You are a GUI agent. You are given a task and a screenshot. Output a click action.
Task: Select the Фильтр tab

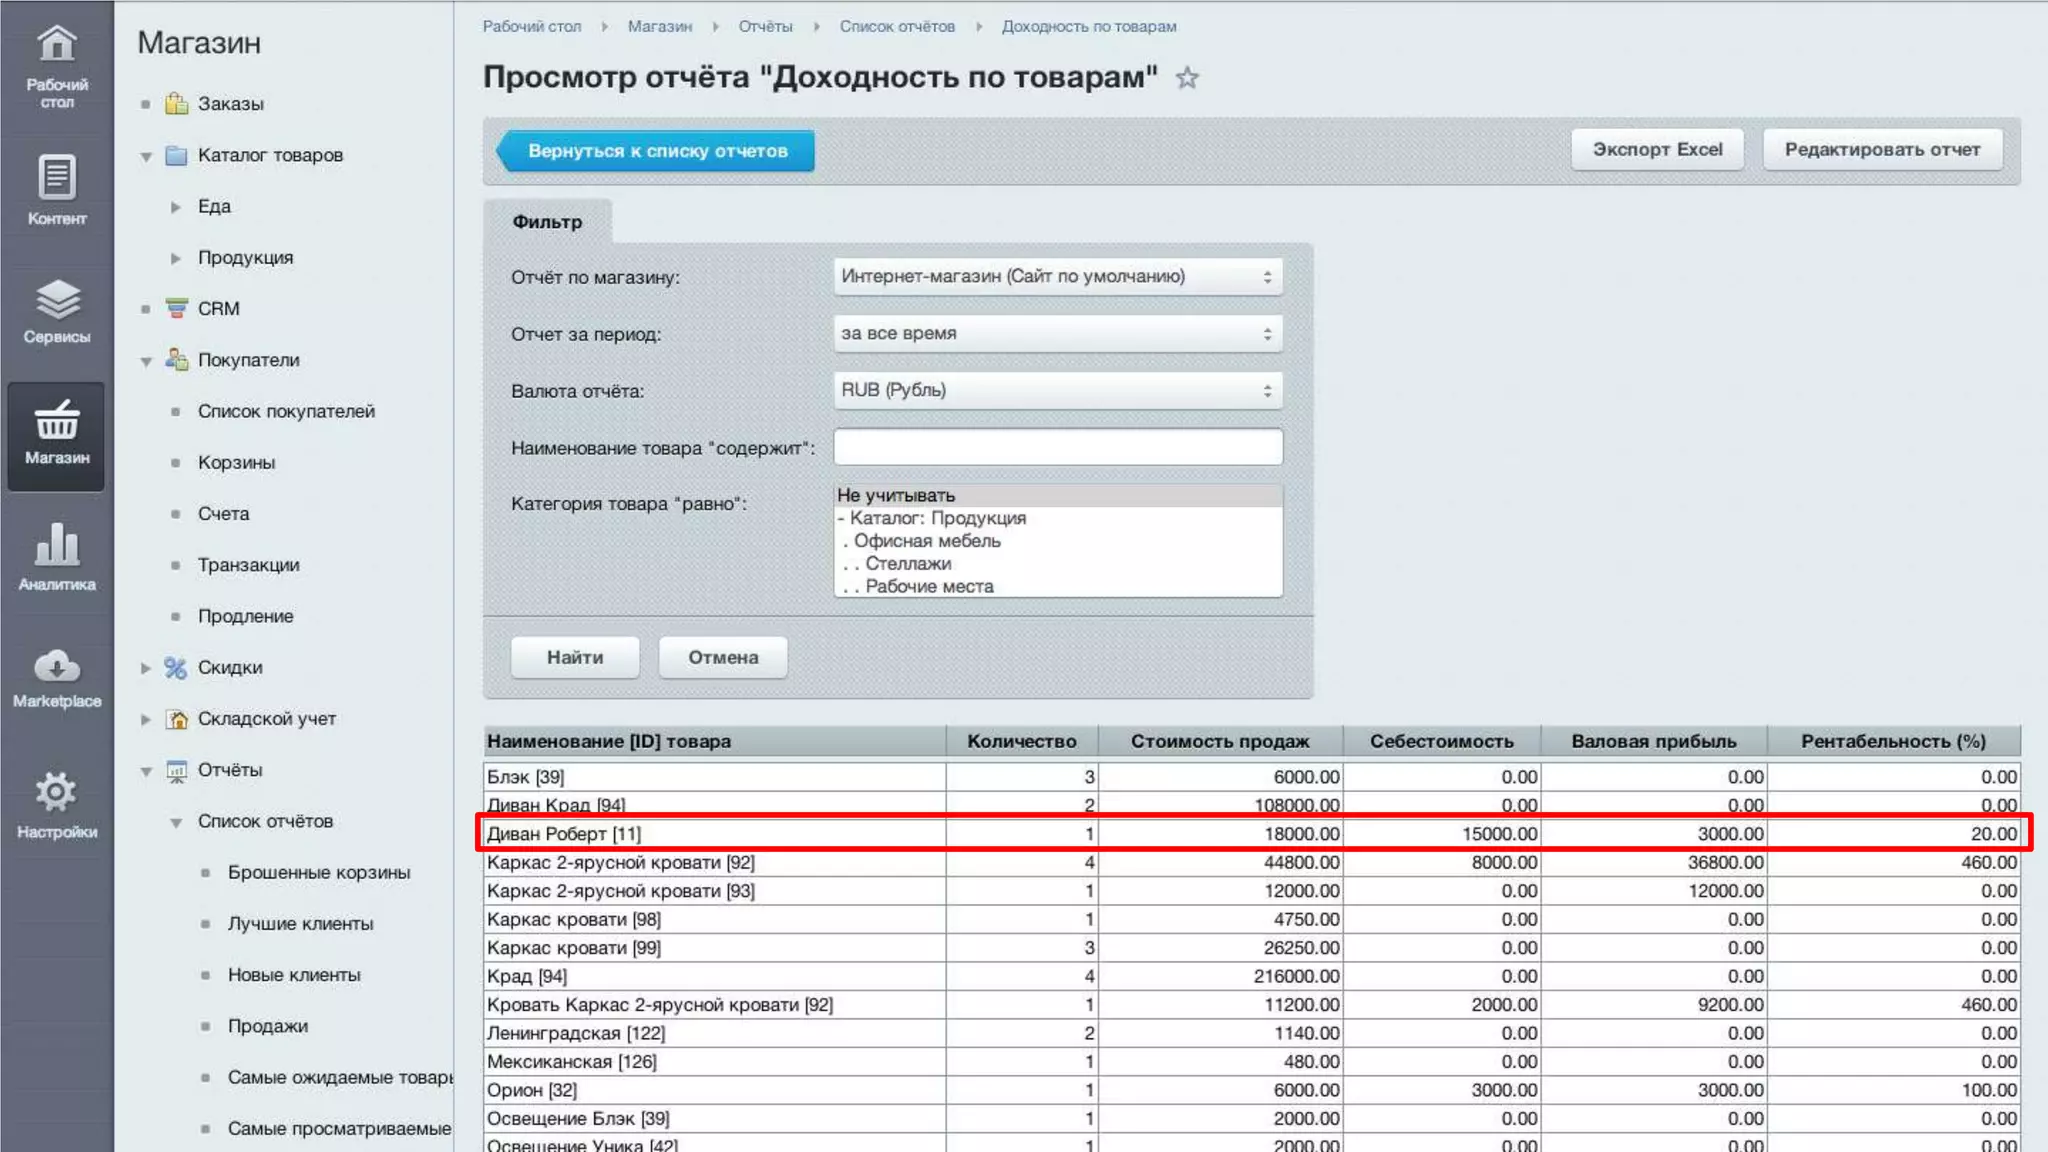pos(547,222)
